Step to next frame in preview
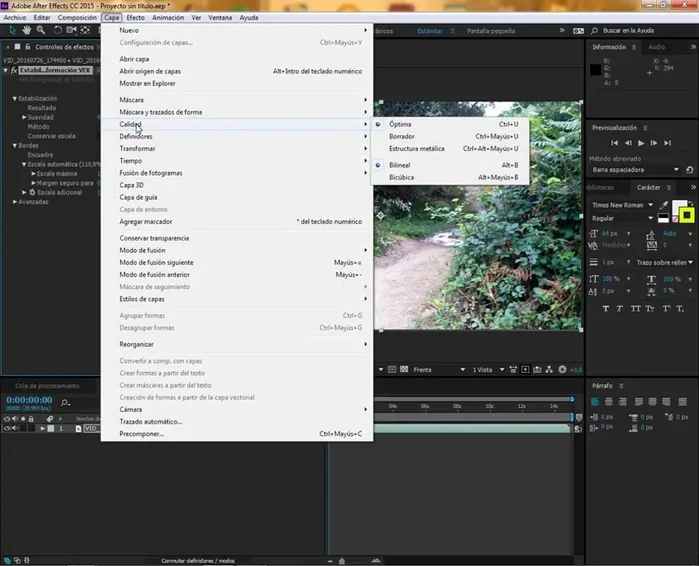 [x=655, y=143]
